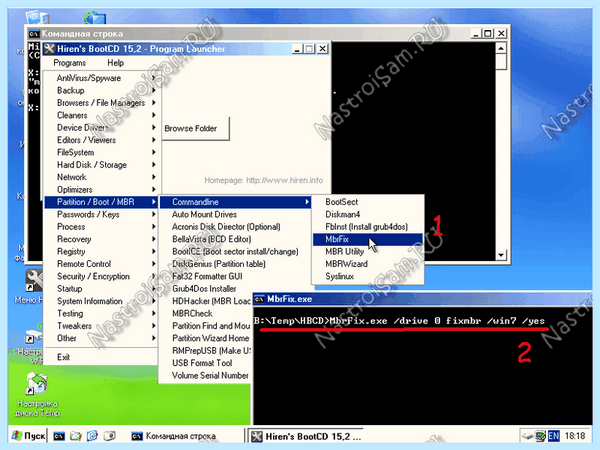Open Optimizers category
Image resolution: width=600 pixels, height=450 pixels.
[x=101, y=189]
